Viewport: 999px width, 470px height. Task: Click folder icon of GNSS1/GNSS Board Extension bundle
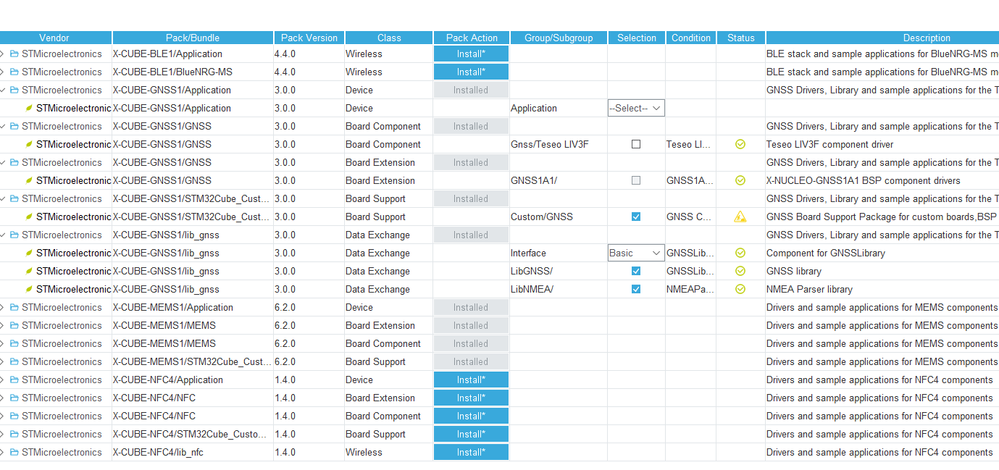tap(14, 162)
